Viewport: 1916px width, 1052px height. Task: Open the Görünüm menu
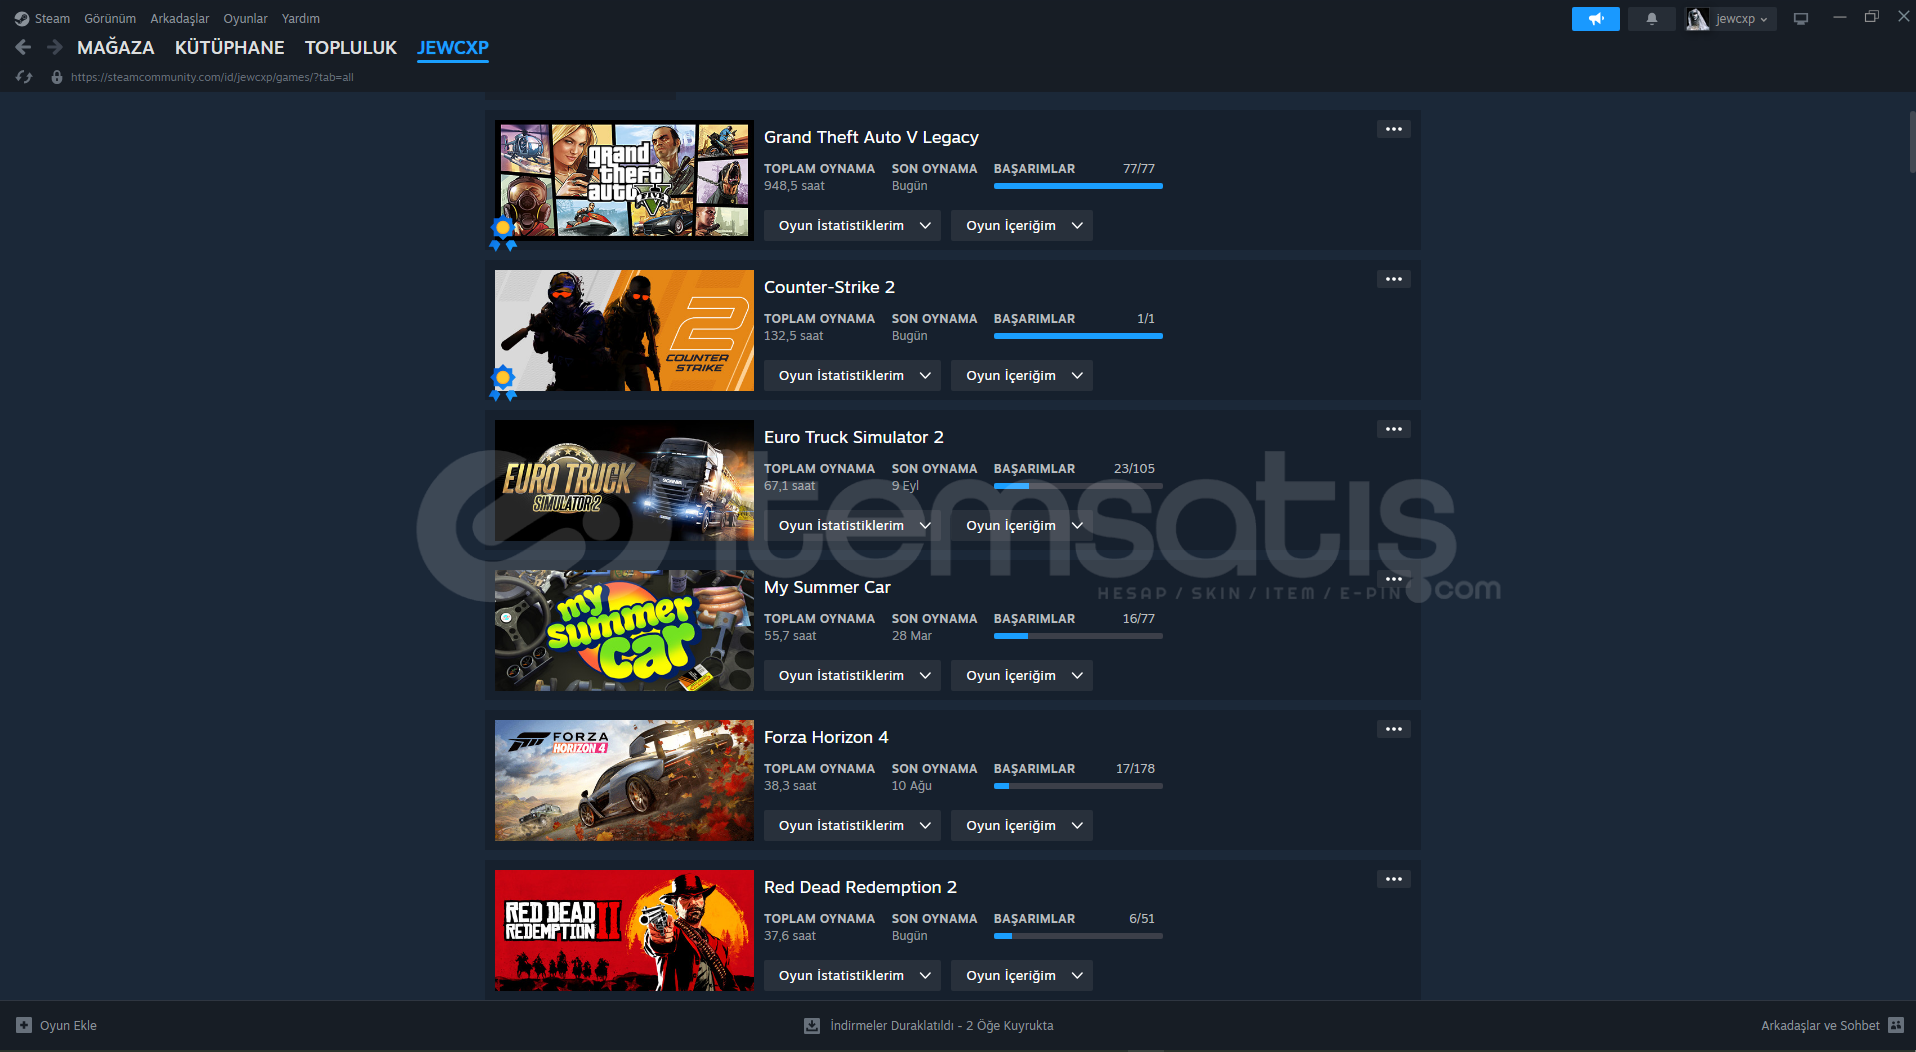pos(110,19)
